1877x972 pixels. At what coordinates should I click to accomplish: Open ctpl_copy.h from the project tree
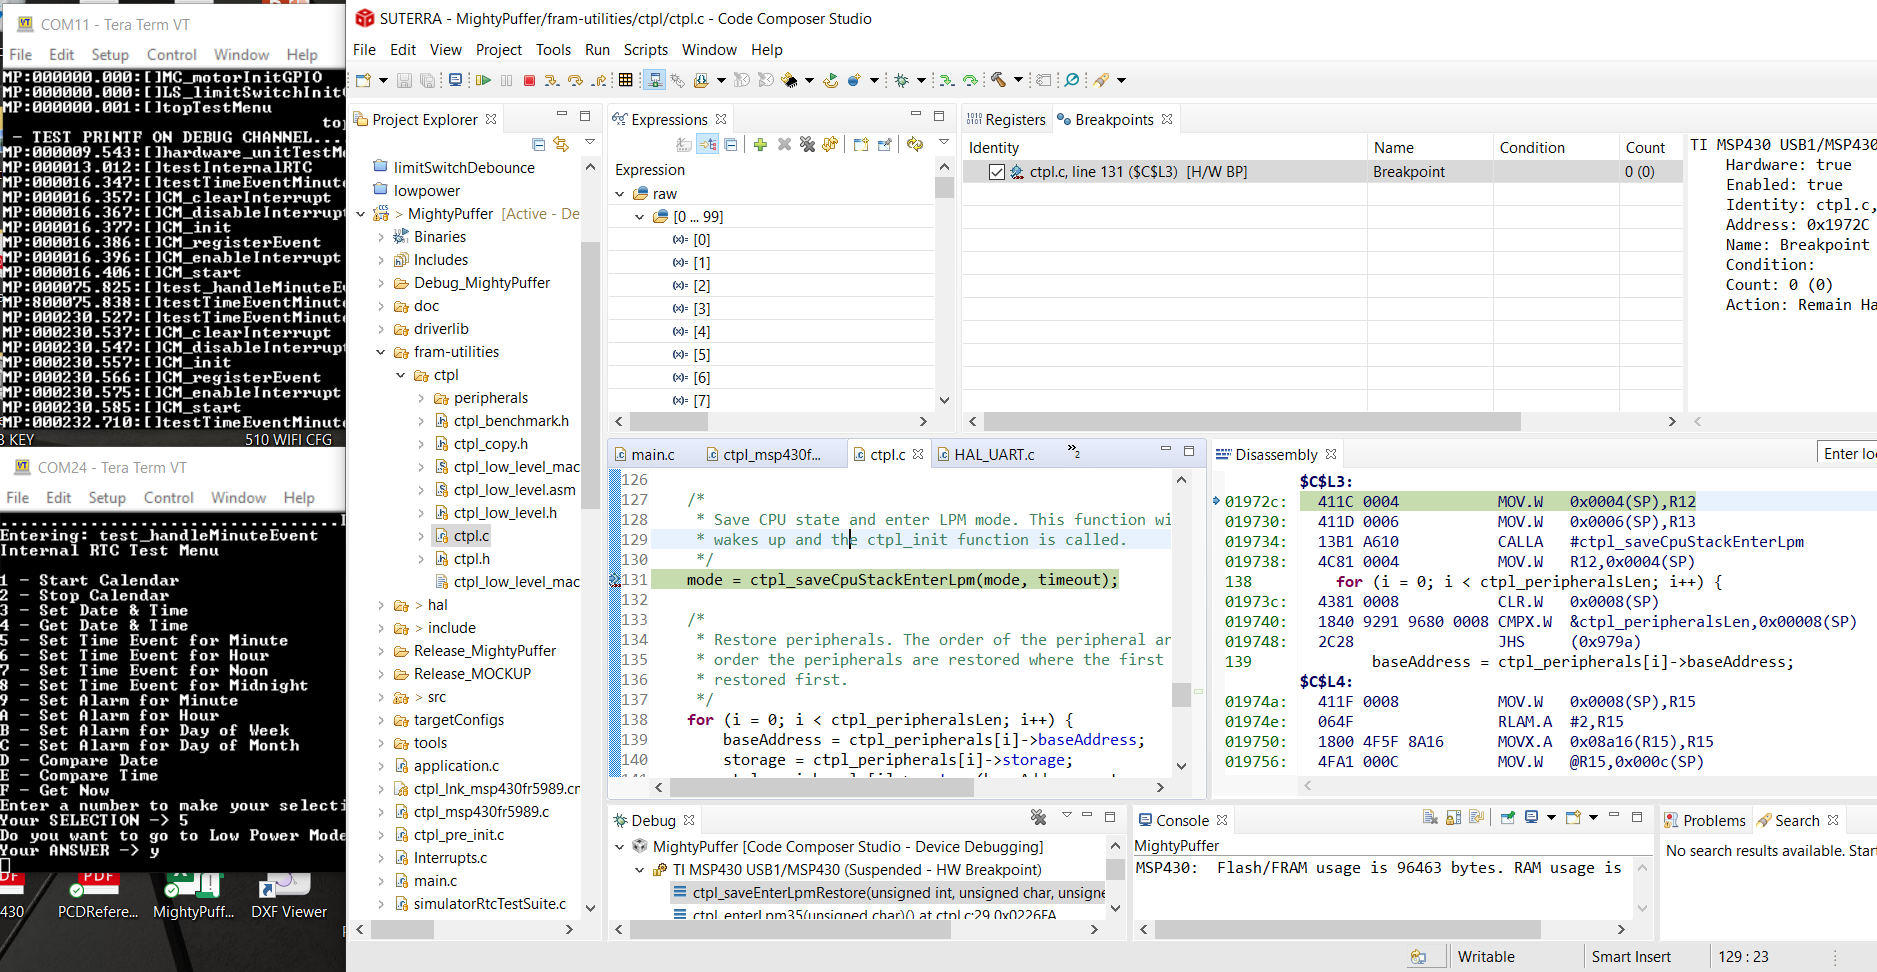[x=490, y=444]
